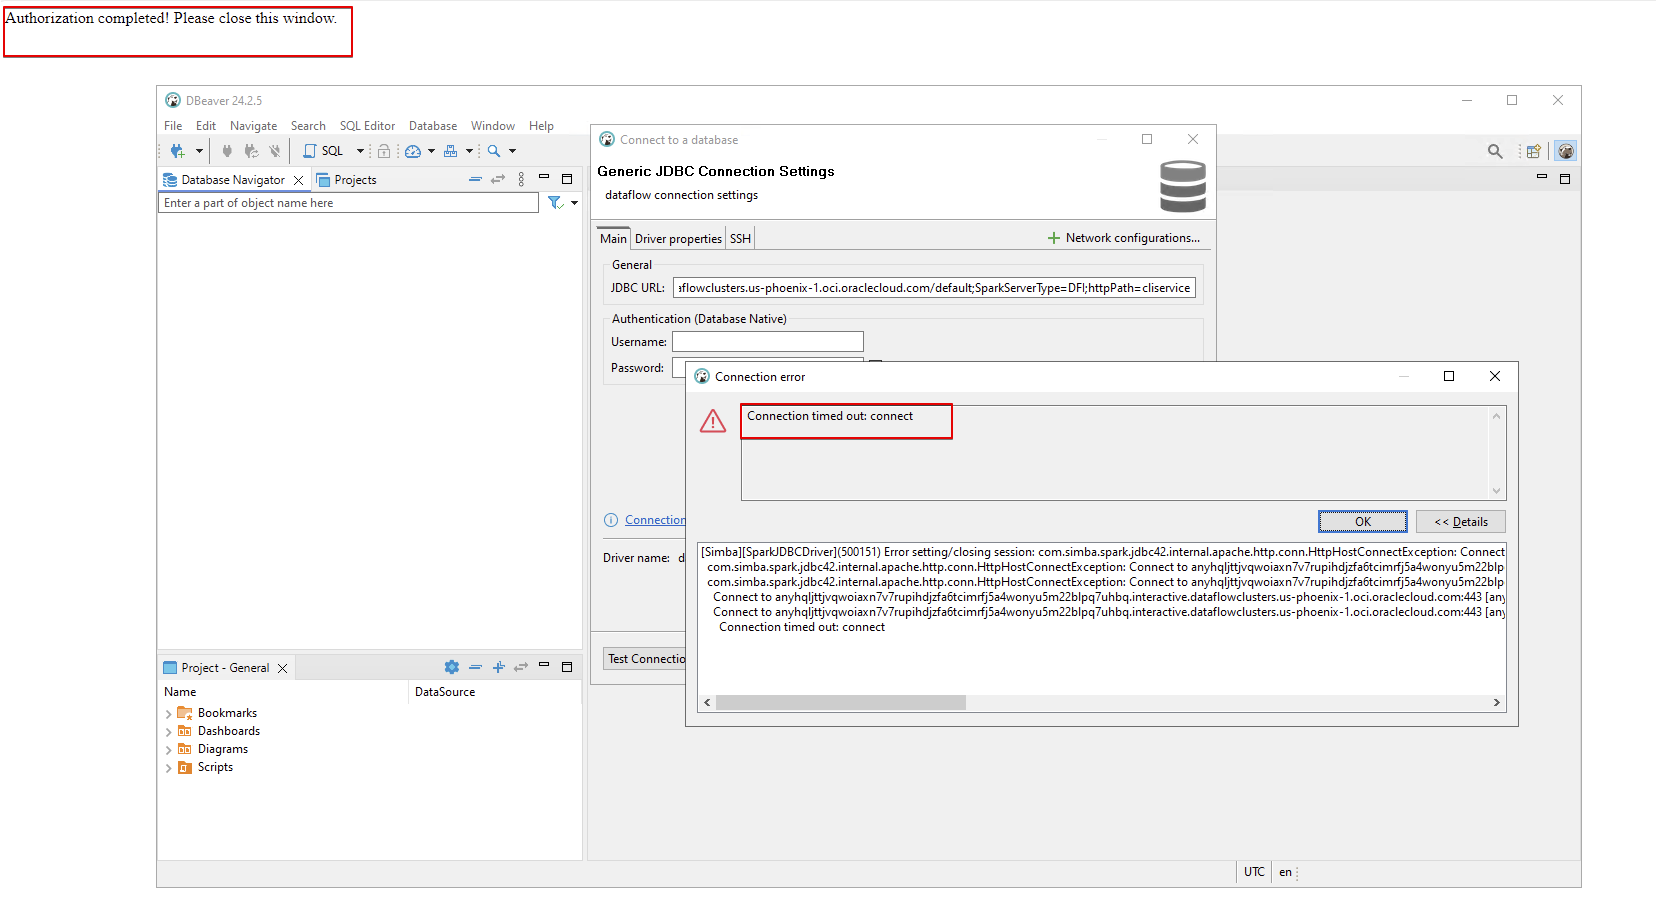The image size is (1656, 908).
Task: Click the blue plus icon in Project panel
Action: click(498, 667)
